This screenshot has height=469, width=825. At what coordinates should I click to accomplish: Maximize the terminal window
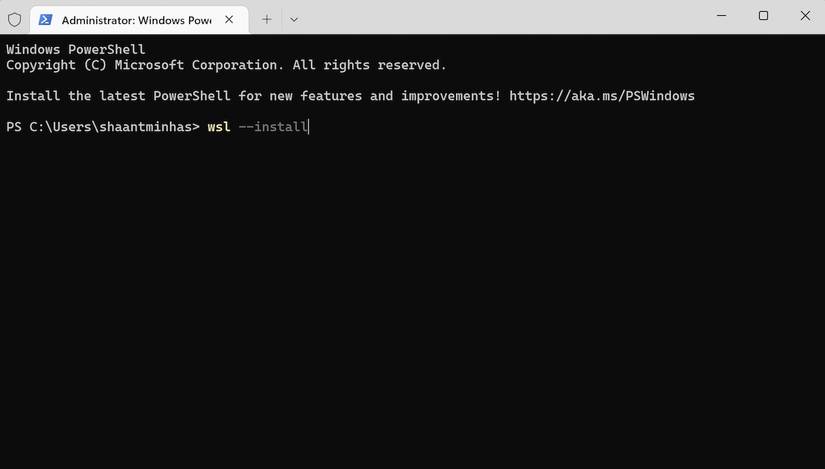click(763, 16)
